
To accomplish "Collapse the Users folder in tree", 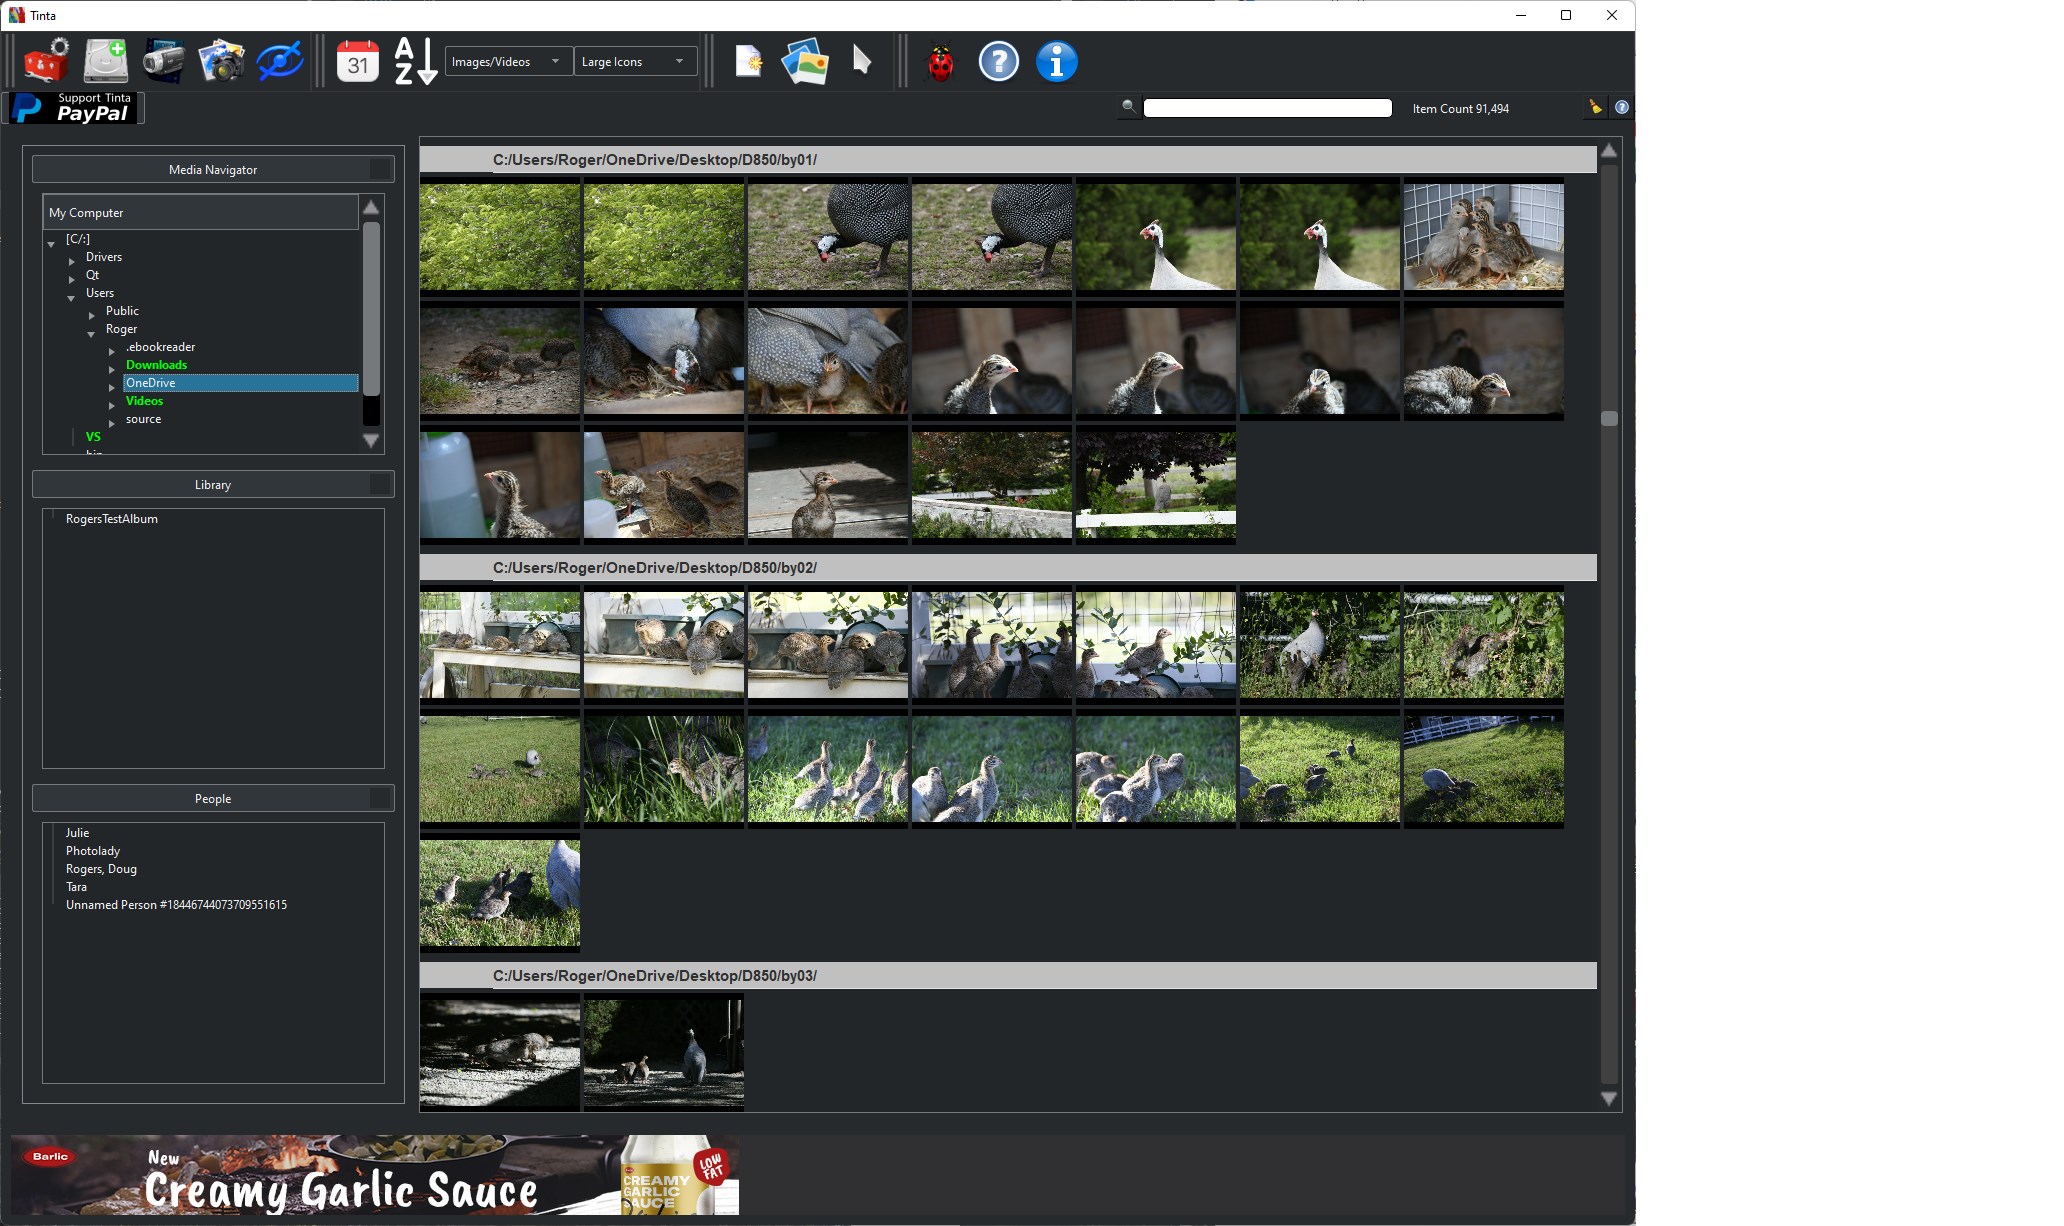I will pyautogui.click(x=71, y=298).
